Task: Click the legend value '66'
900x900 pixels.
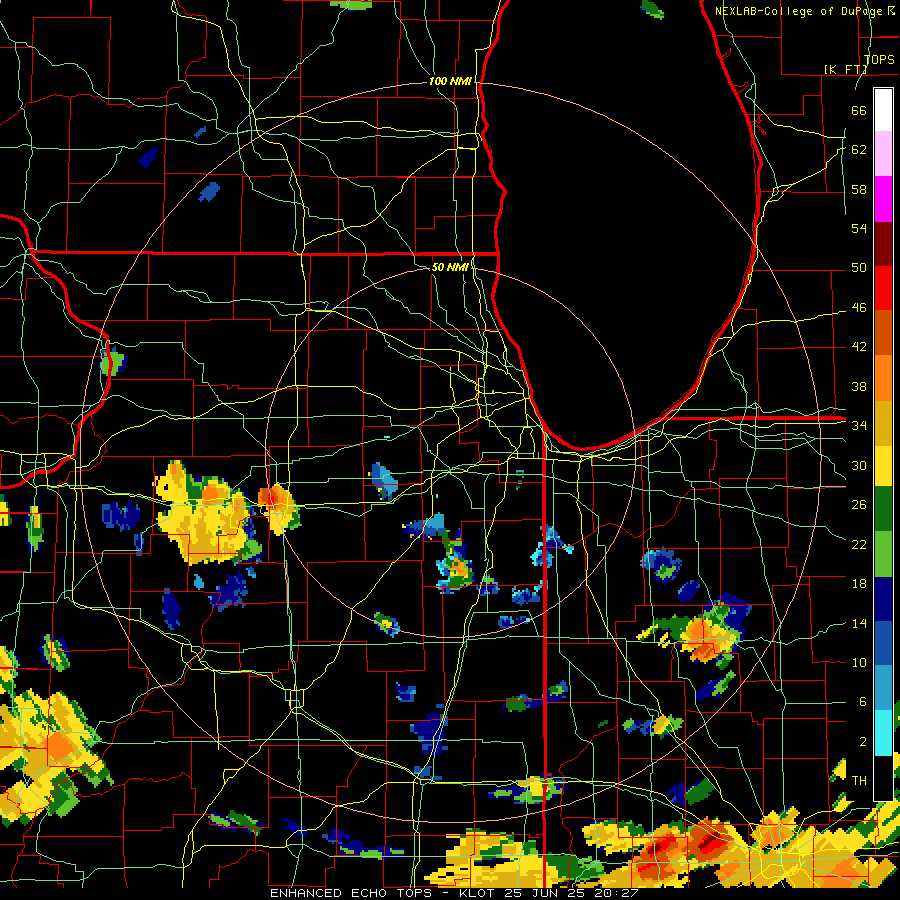Action: 859,110
